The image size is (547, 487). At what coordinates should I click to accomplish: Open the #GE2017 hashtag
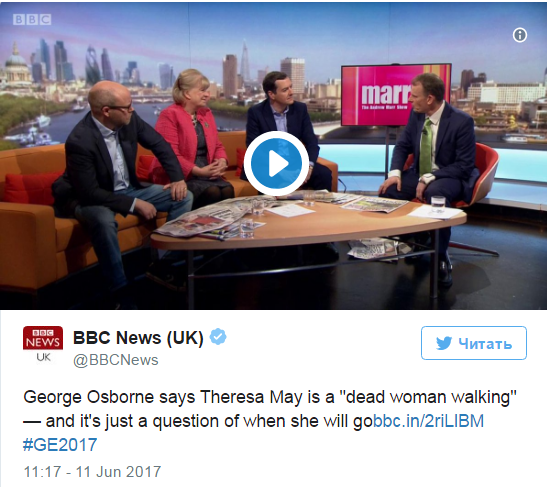pyautogui.click(x=60, y=445)
